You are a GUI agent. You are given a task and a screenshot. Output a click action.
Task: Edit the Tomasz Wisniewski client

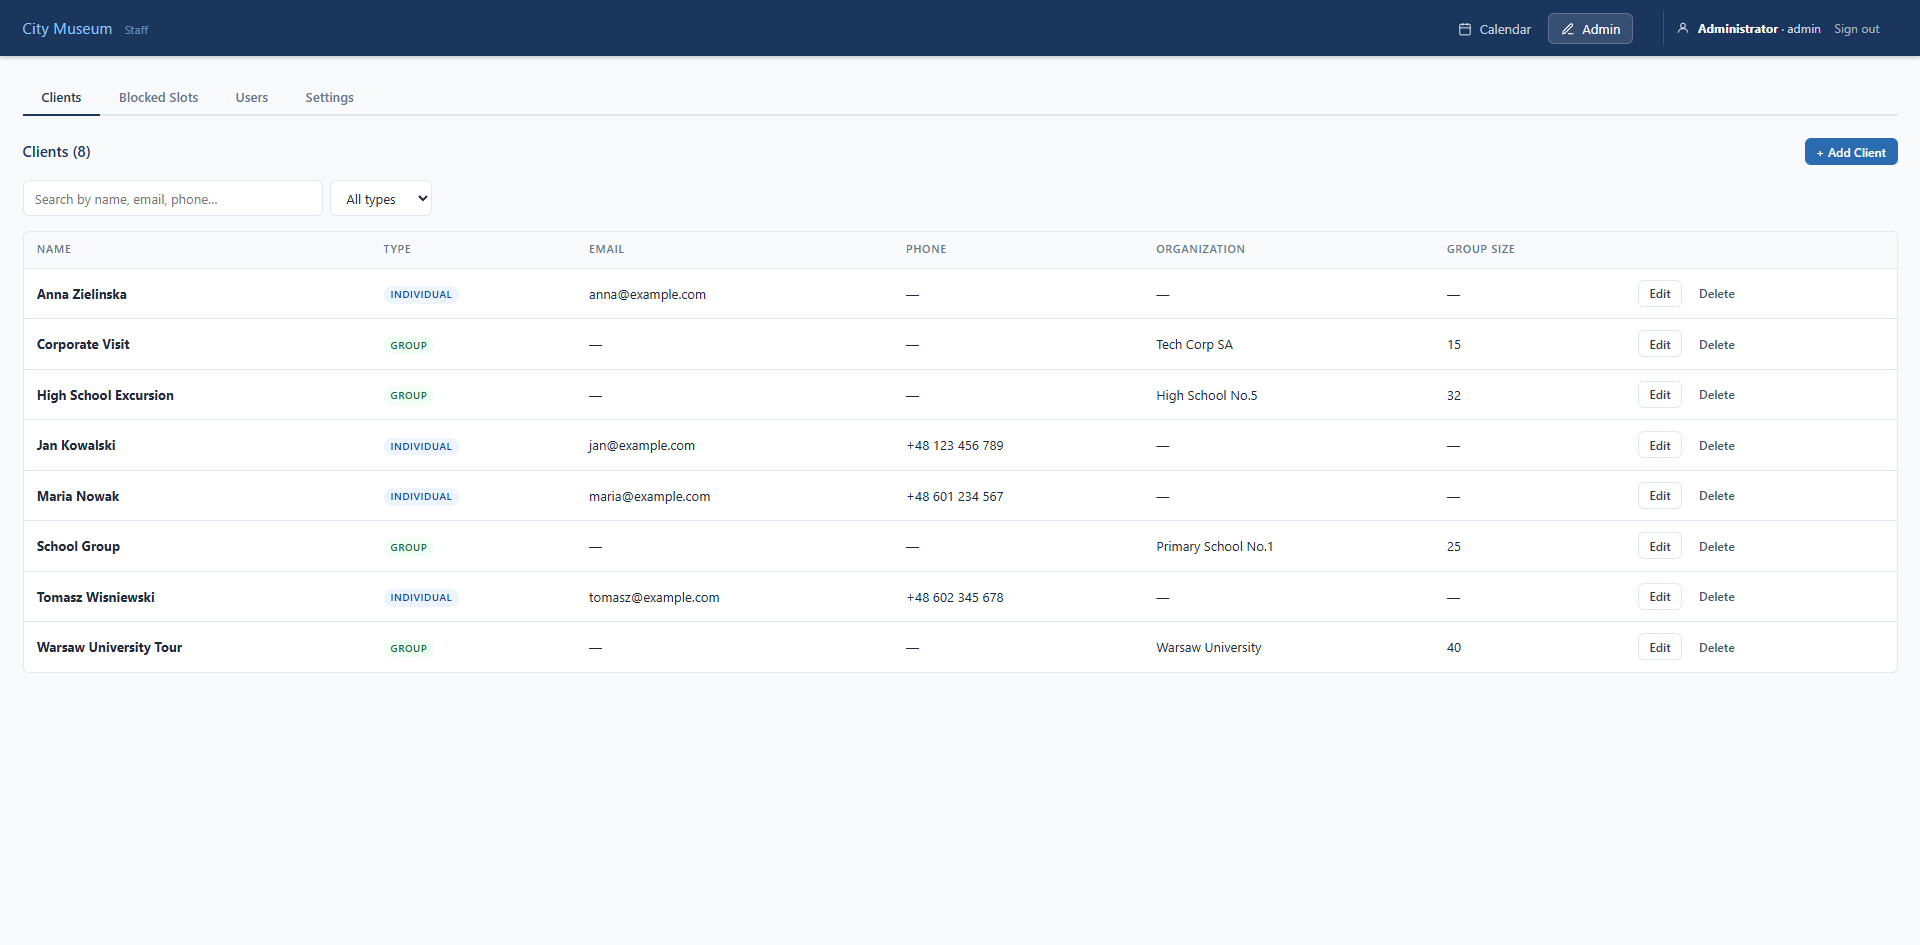1660,597
